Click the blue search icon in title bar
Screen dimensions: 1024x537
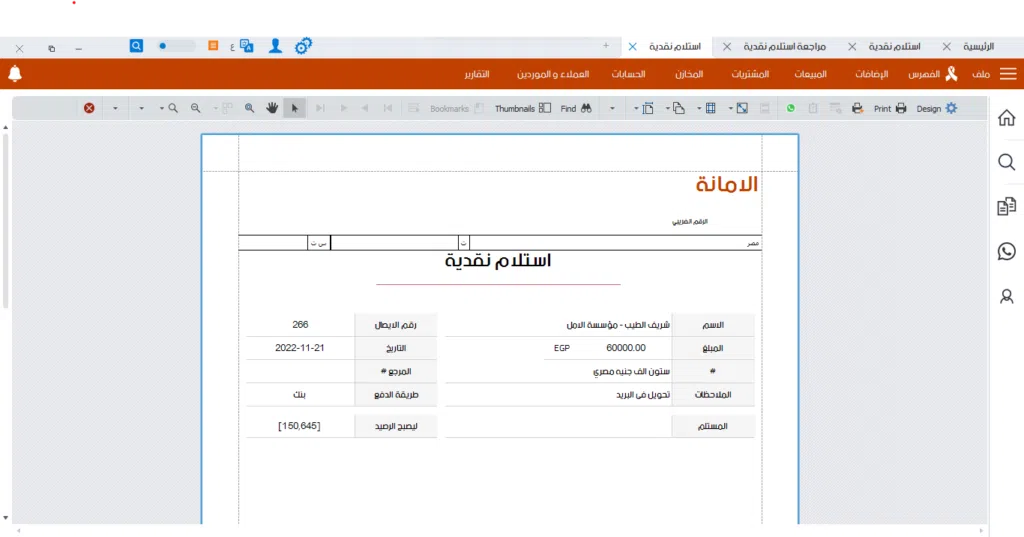[136, 46]
